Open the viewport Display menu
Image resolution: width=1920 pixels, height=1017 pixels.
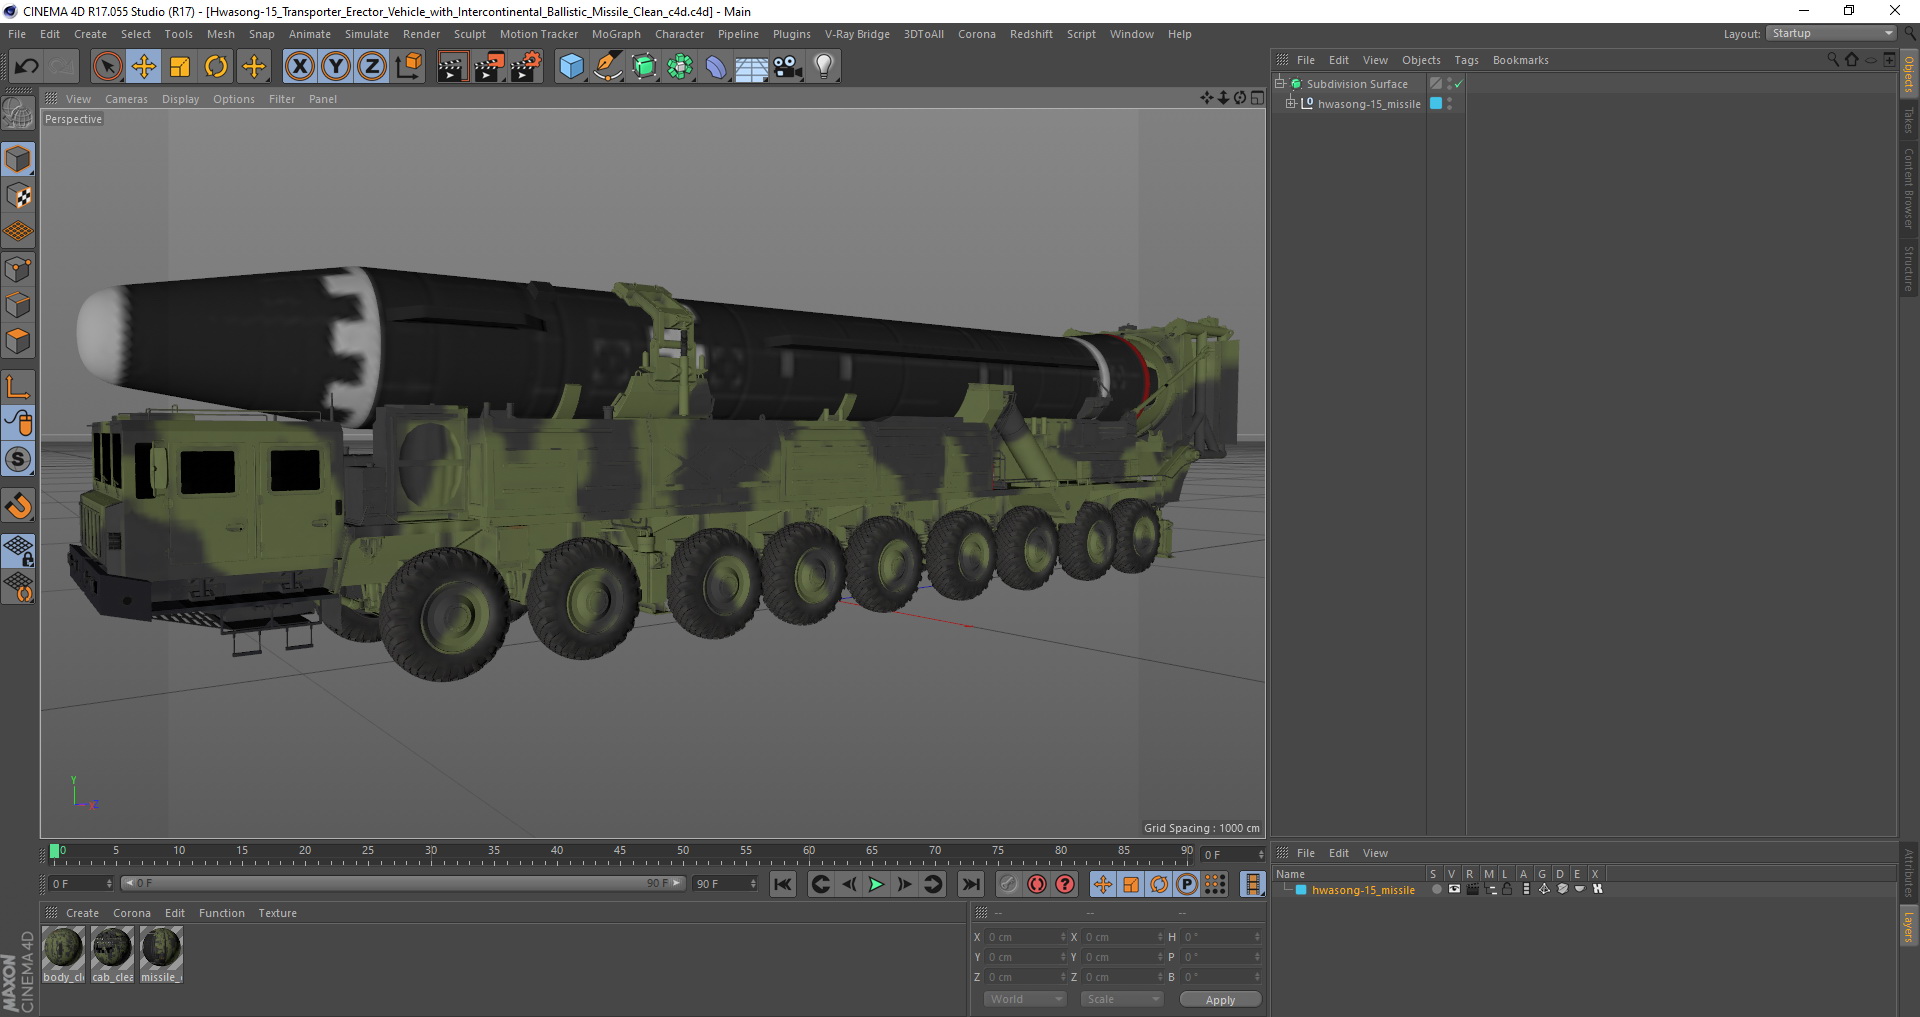click(180, 99)
